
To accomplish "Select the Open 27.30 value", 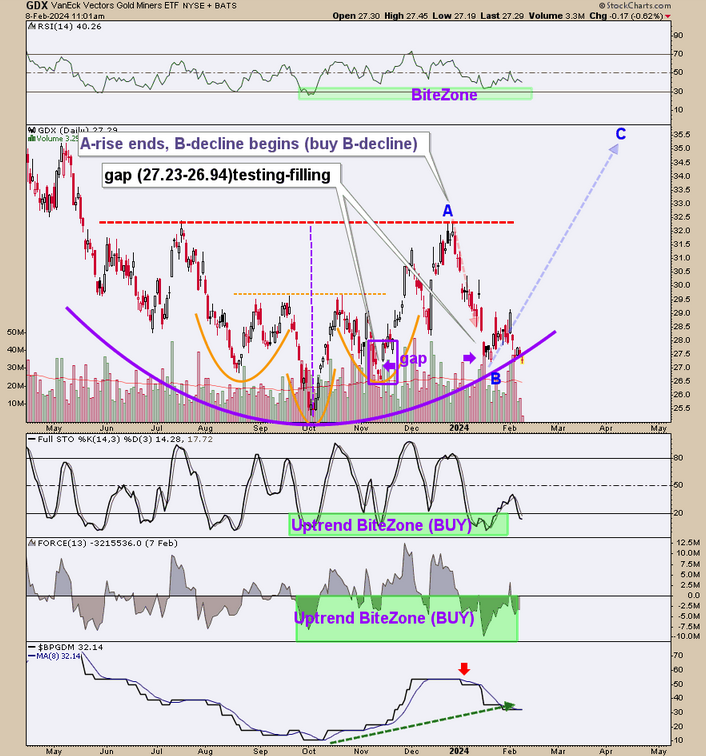I will click(356, 15).
